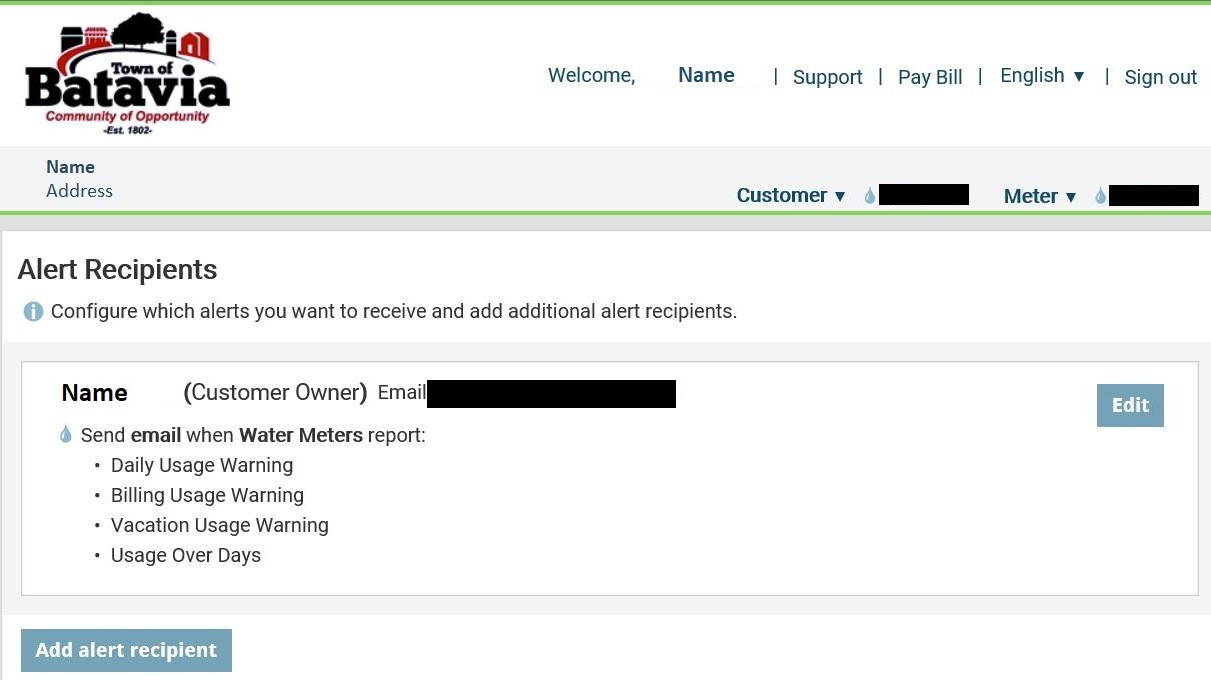This screenshot has height=680, width=1211.
Task: Click the user Name in the welcome header
Action: (706, 75)
